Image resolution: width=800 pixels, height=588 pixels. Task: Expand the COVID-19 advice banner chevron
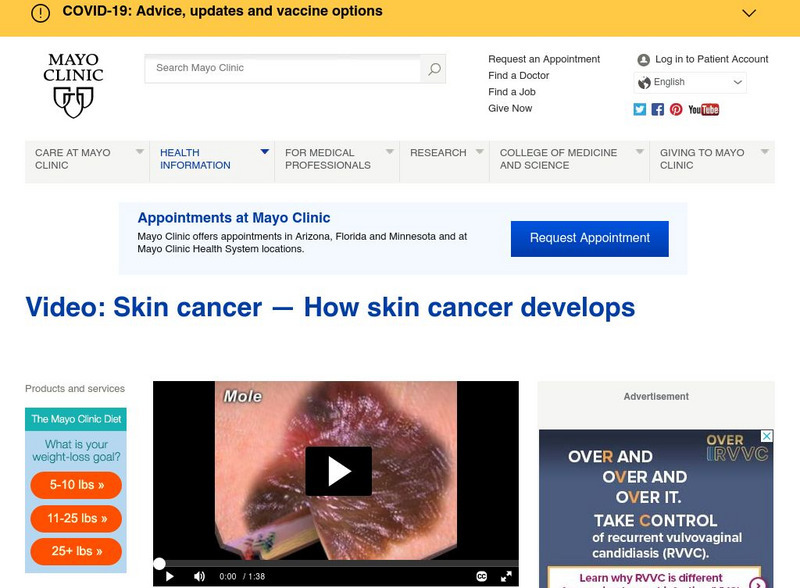748,14
